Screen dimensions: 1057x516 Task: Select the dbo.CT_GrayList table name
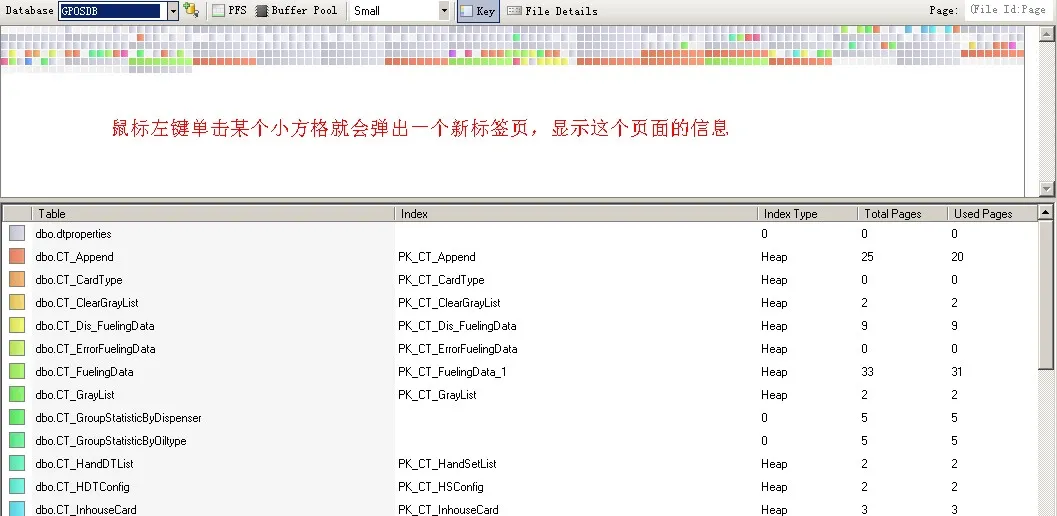[75, 395]
